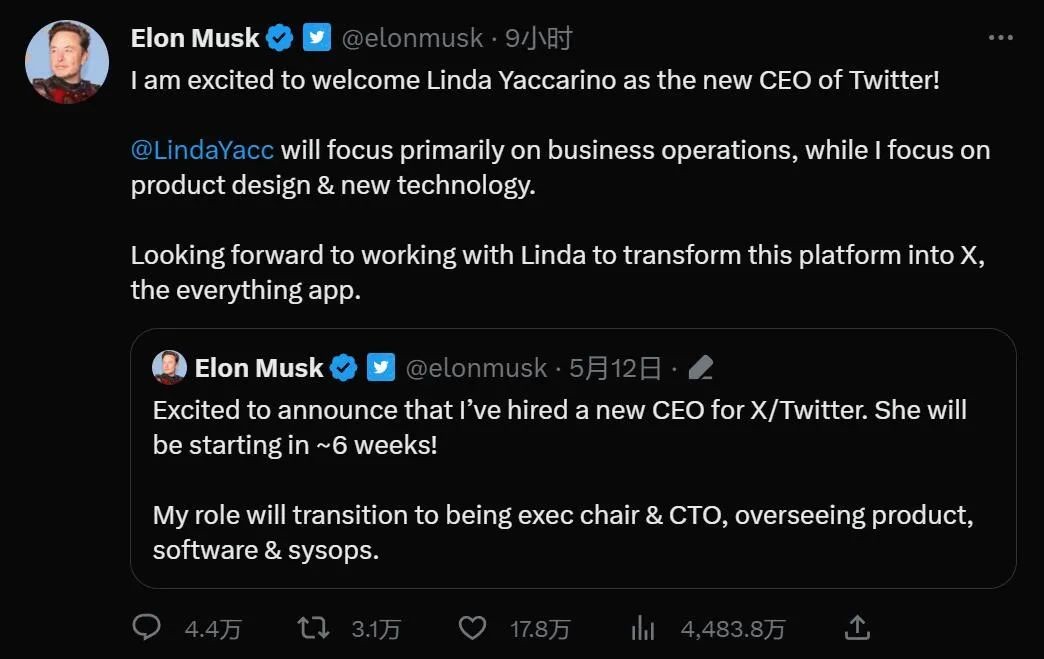1044x659 pixels.
Task: Click the Twitter affiliation badge in the main tweet header
Action: pos(317,39)
